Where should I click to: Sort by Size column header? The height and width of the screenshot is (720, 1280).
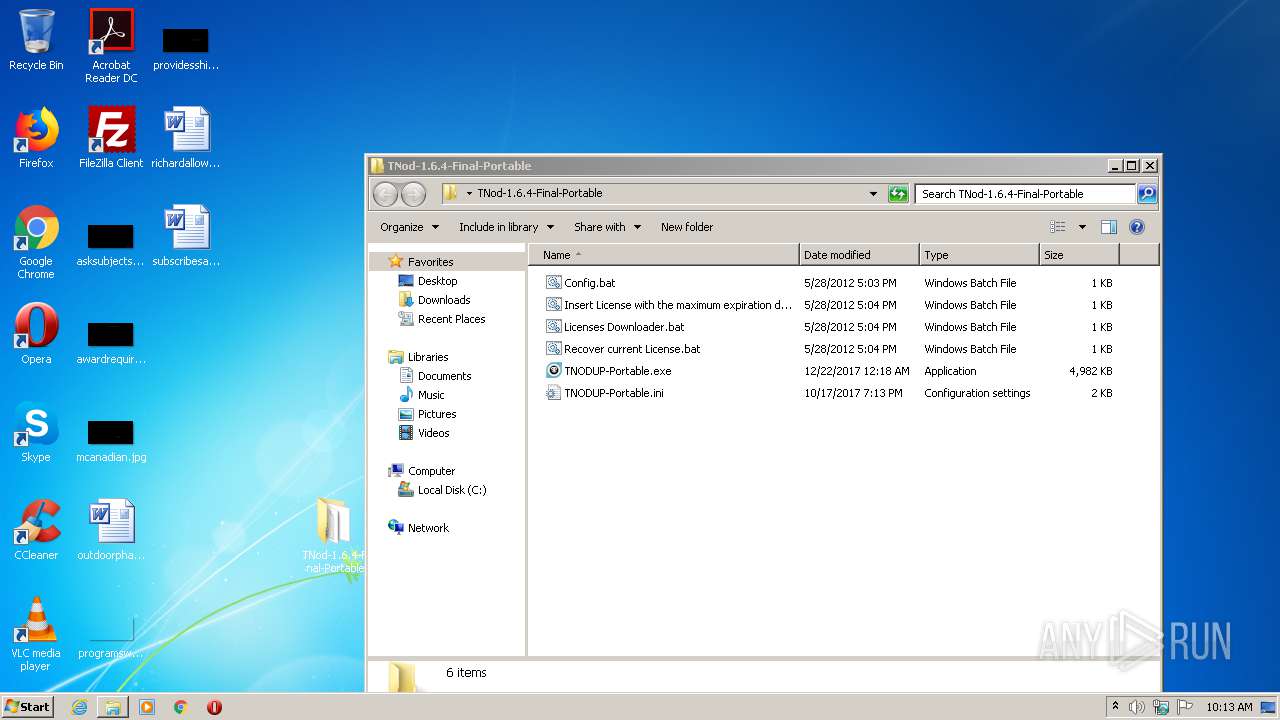click(x=1079, y=255)
